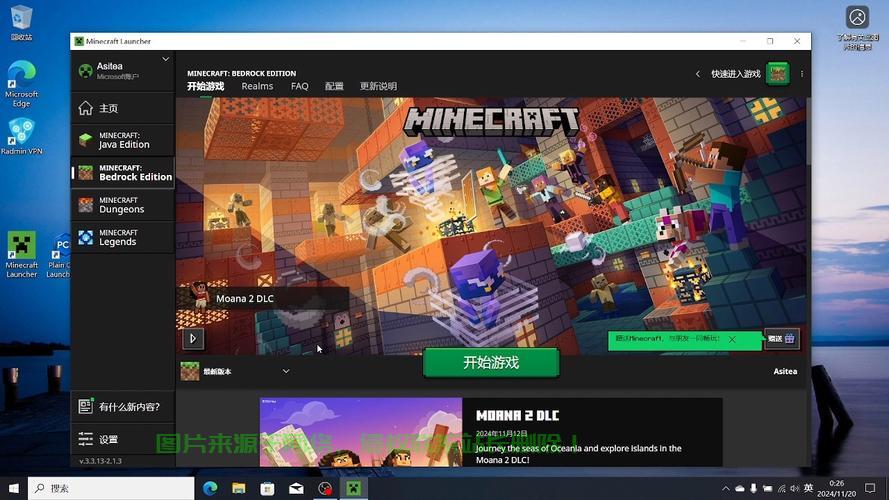The width and height of the screenshot is (889, 500).
Task: Switch to the Realms tab
Action: (x=257, y=86)
